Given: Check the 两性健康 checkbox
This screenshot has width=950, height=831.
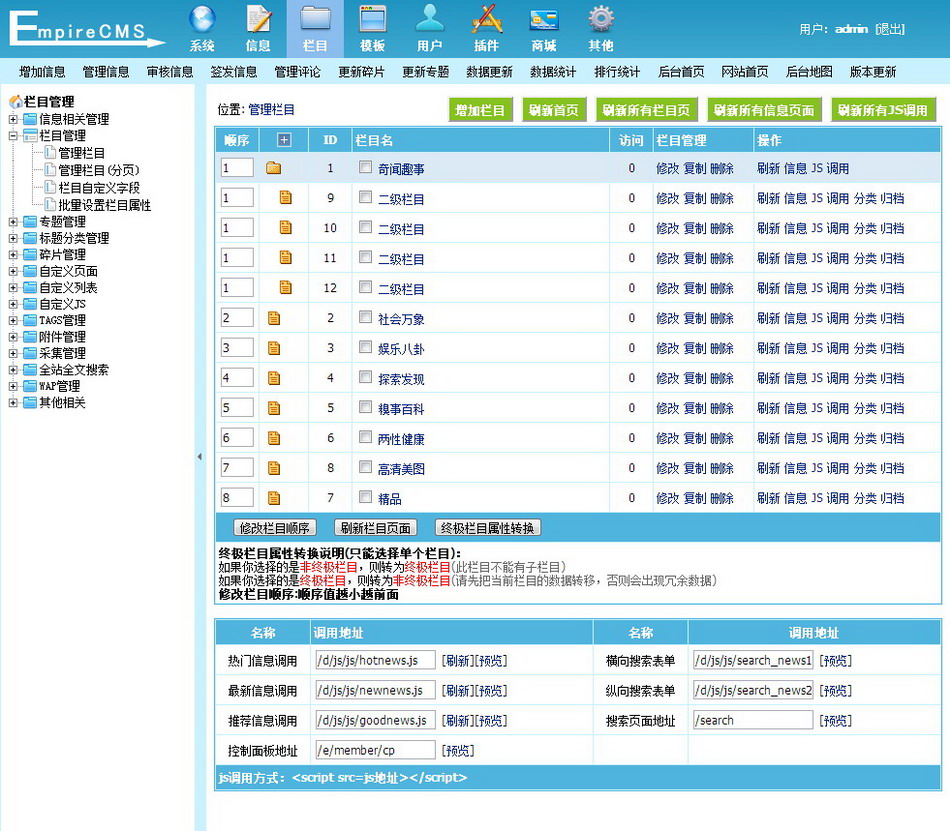Looking at the screenshot, I should click(365, 437).
